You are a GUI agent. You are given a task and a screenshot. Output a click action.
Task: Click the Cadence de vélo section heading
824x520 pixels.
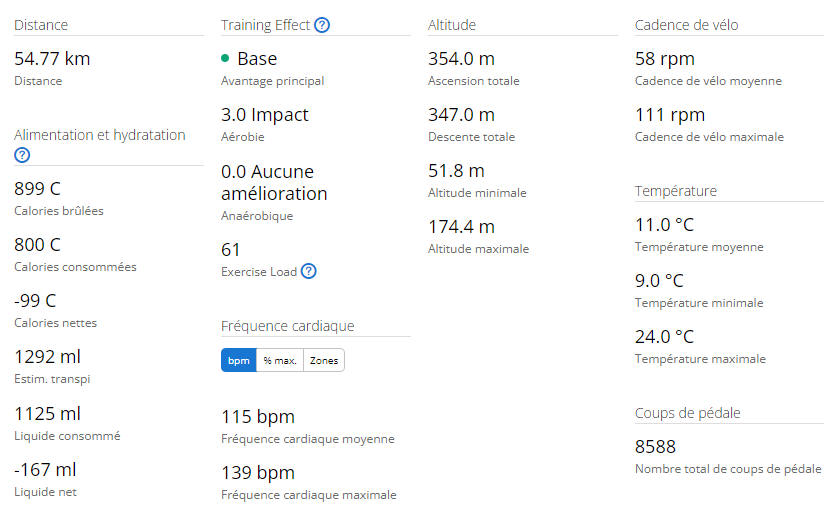click(686, 25)
